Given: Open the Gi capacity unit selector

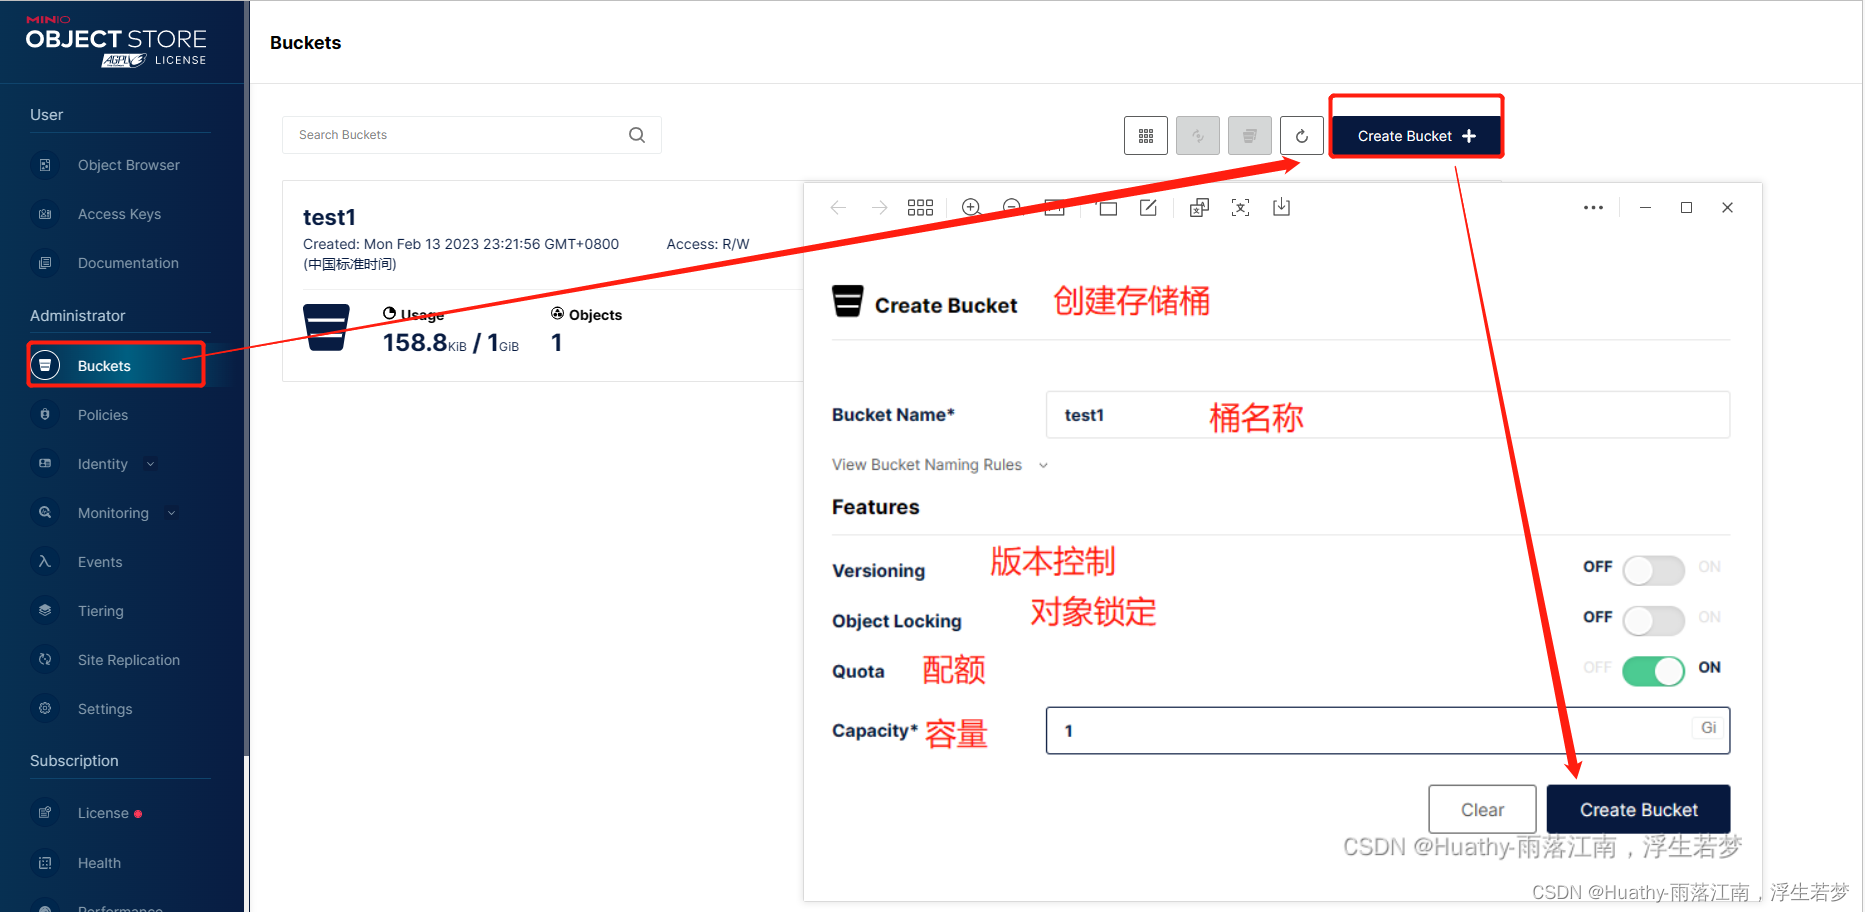Looking at the screenshot, I should point(1709,728).
